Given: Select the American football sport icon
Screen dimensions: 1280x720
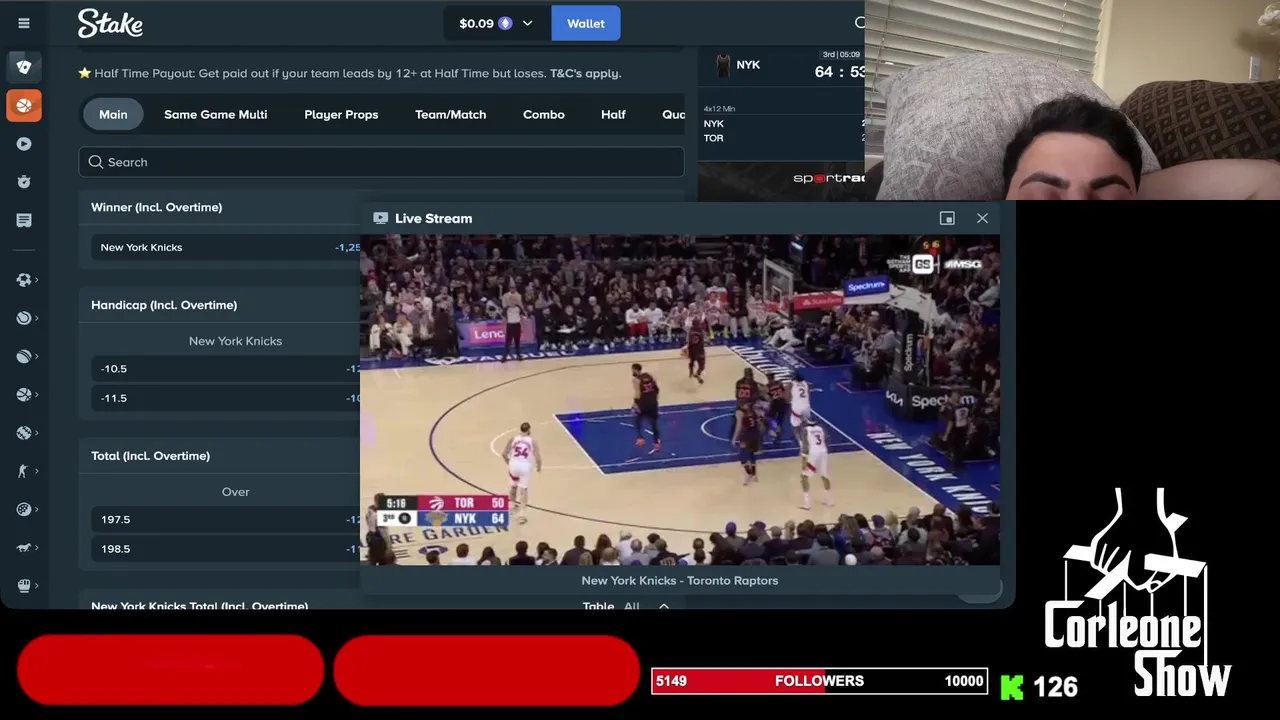Looking at the screenshot, I should tap(23, 356).
